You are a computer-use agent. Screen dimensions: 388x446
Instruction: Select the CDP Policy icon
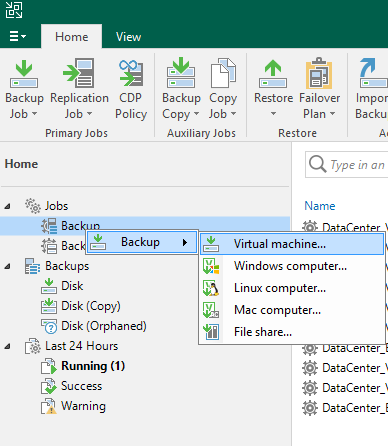point(131,73)
